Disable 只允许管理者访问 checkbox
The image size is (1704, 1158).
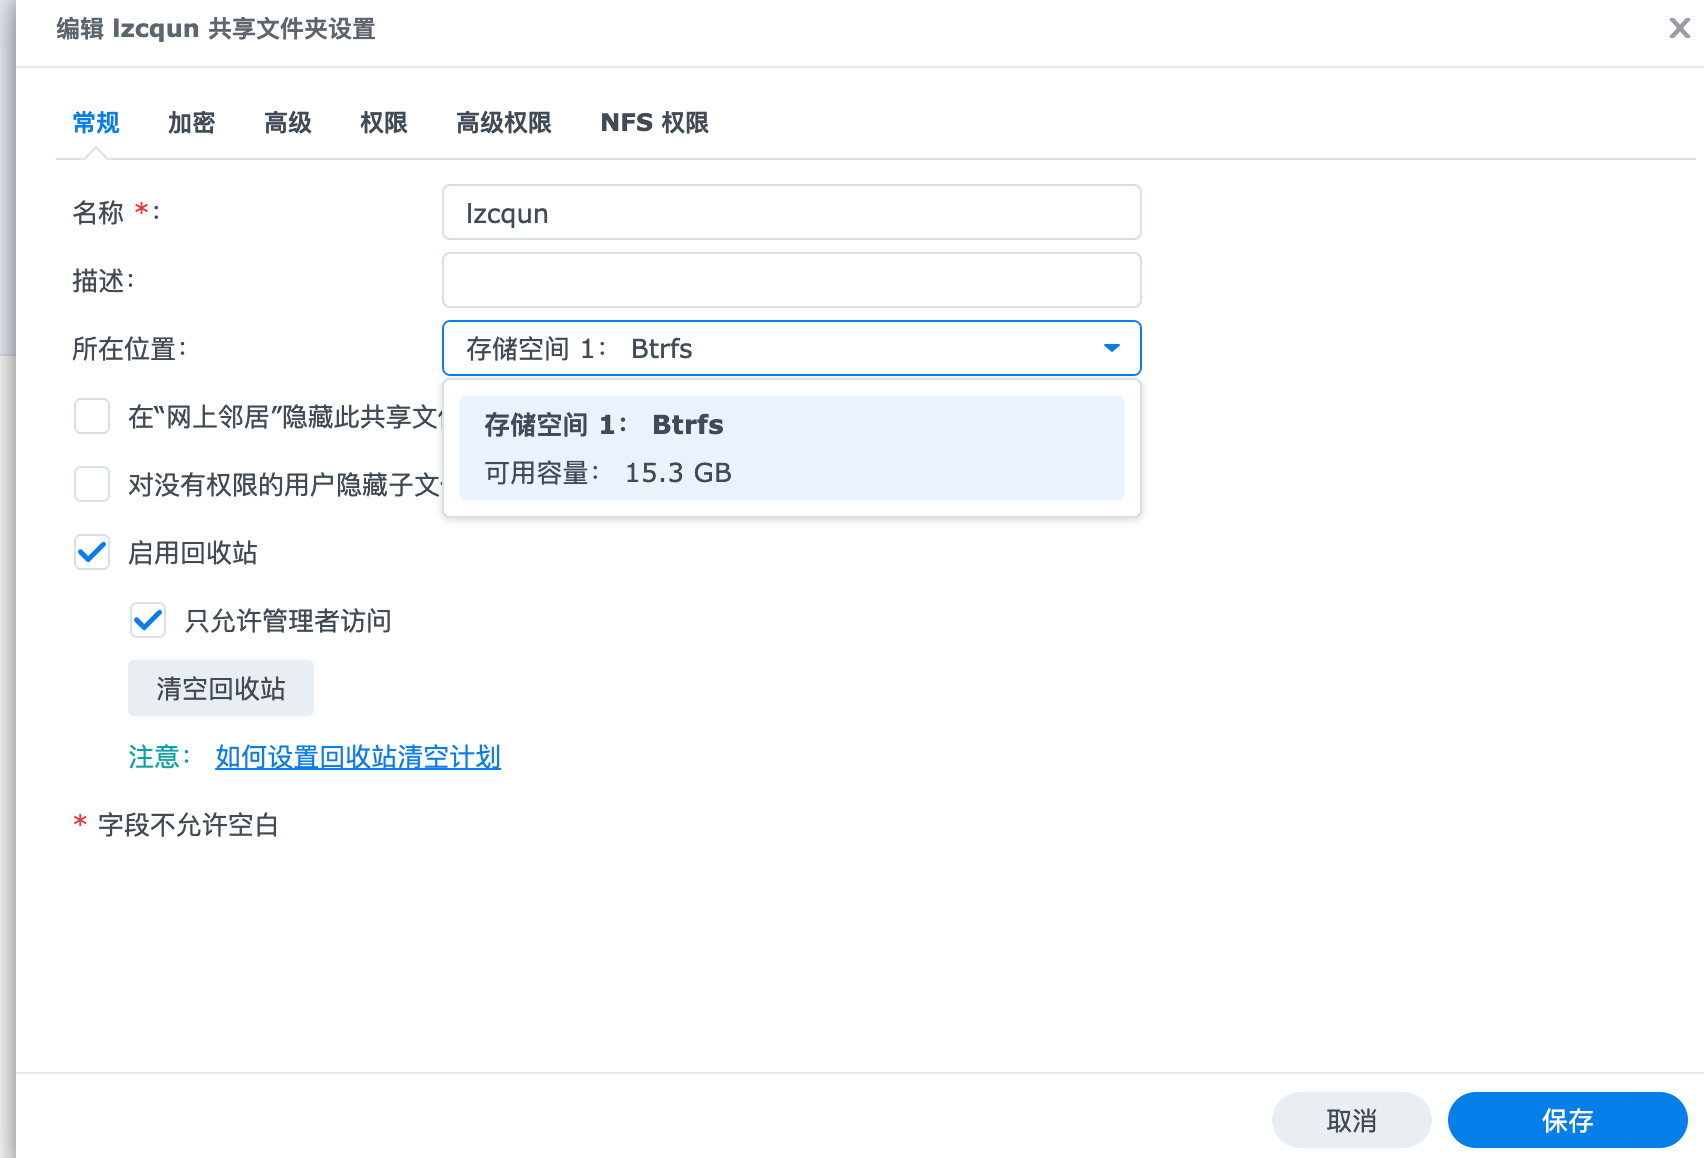coord(148,620)
